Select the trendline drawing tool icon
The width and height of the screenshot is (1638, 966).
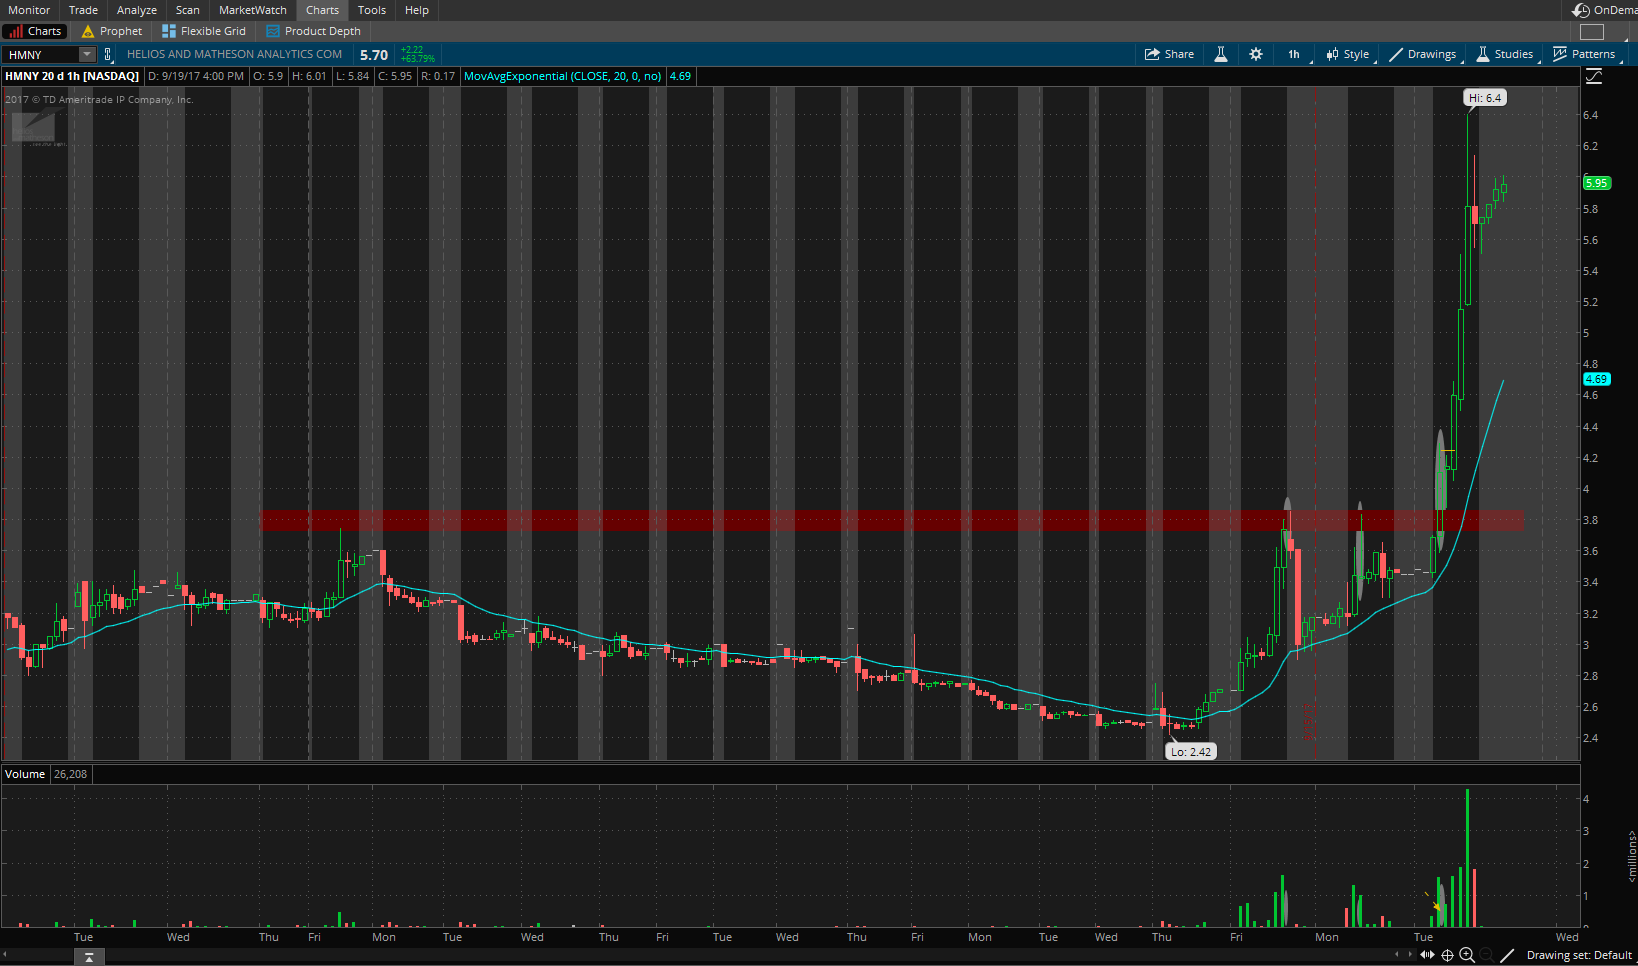[x=1507, y=955]
